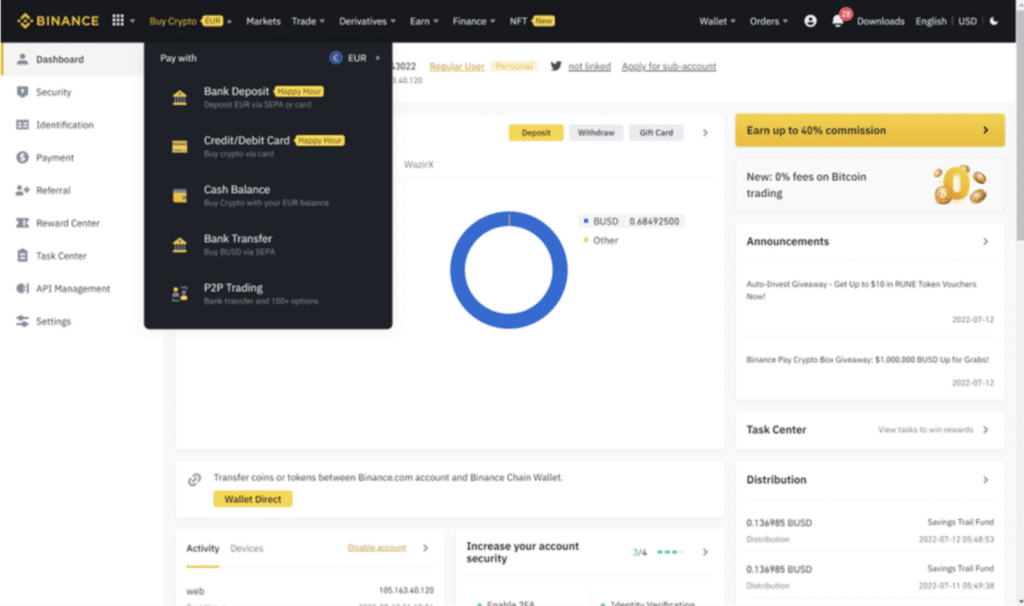This screenshot has width=1024, height=606.
Task: Expand the Finance menu
Action: coord(473,21)
